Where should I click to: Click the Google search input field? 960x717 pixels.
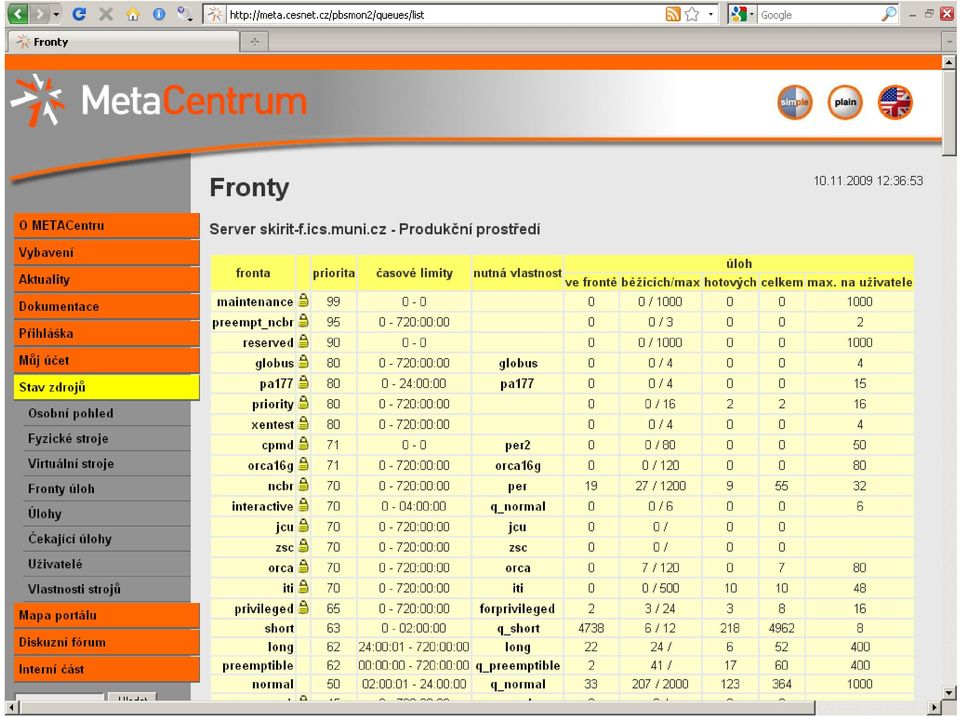[819, 15]
